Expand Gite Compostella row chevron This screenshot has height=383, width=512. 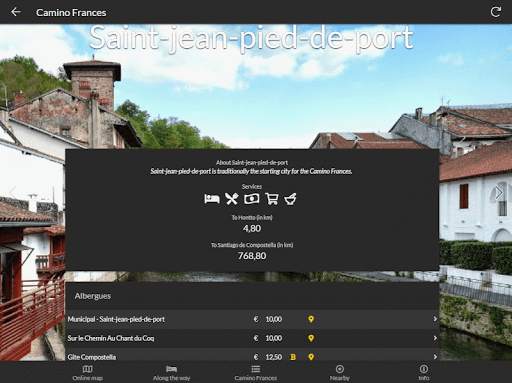pos(435,357)
